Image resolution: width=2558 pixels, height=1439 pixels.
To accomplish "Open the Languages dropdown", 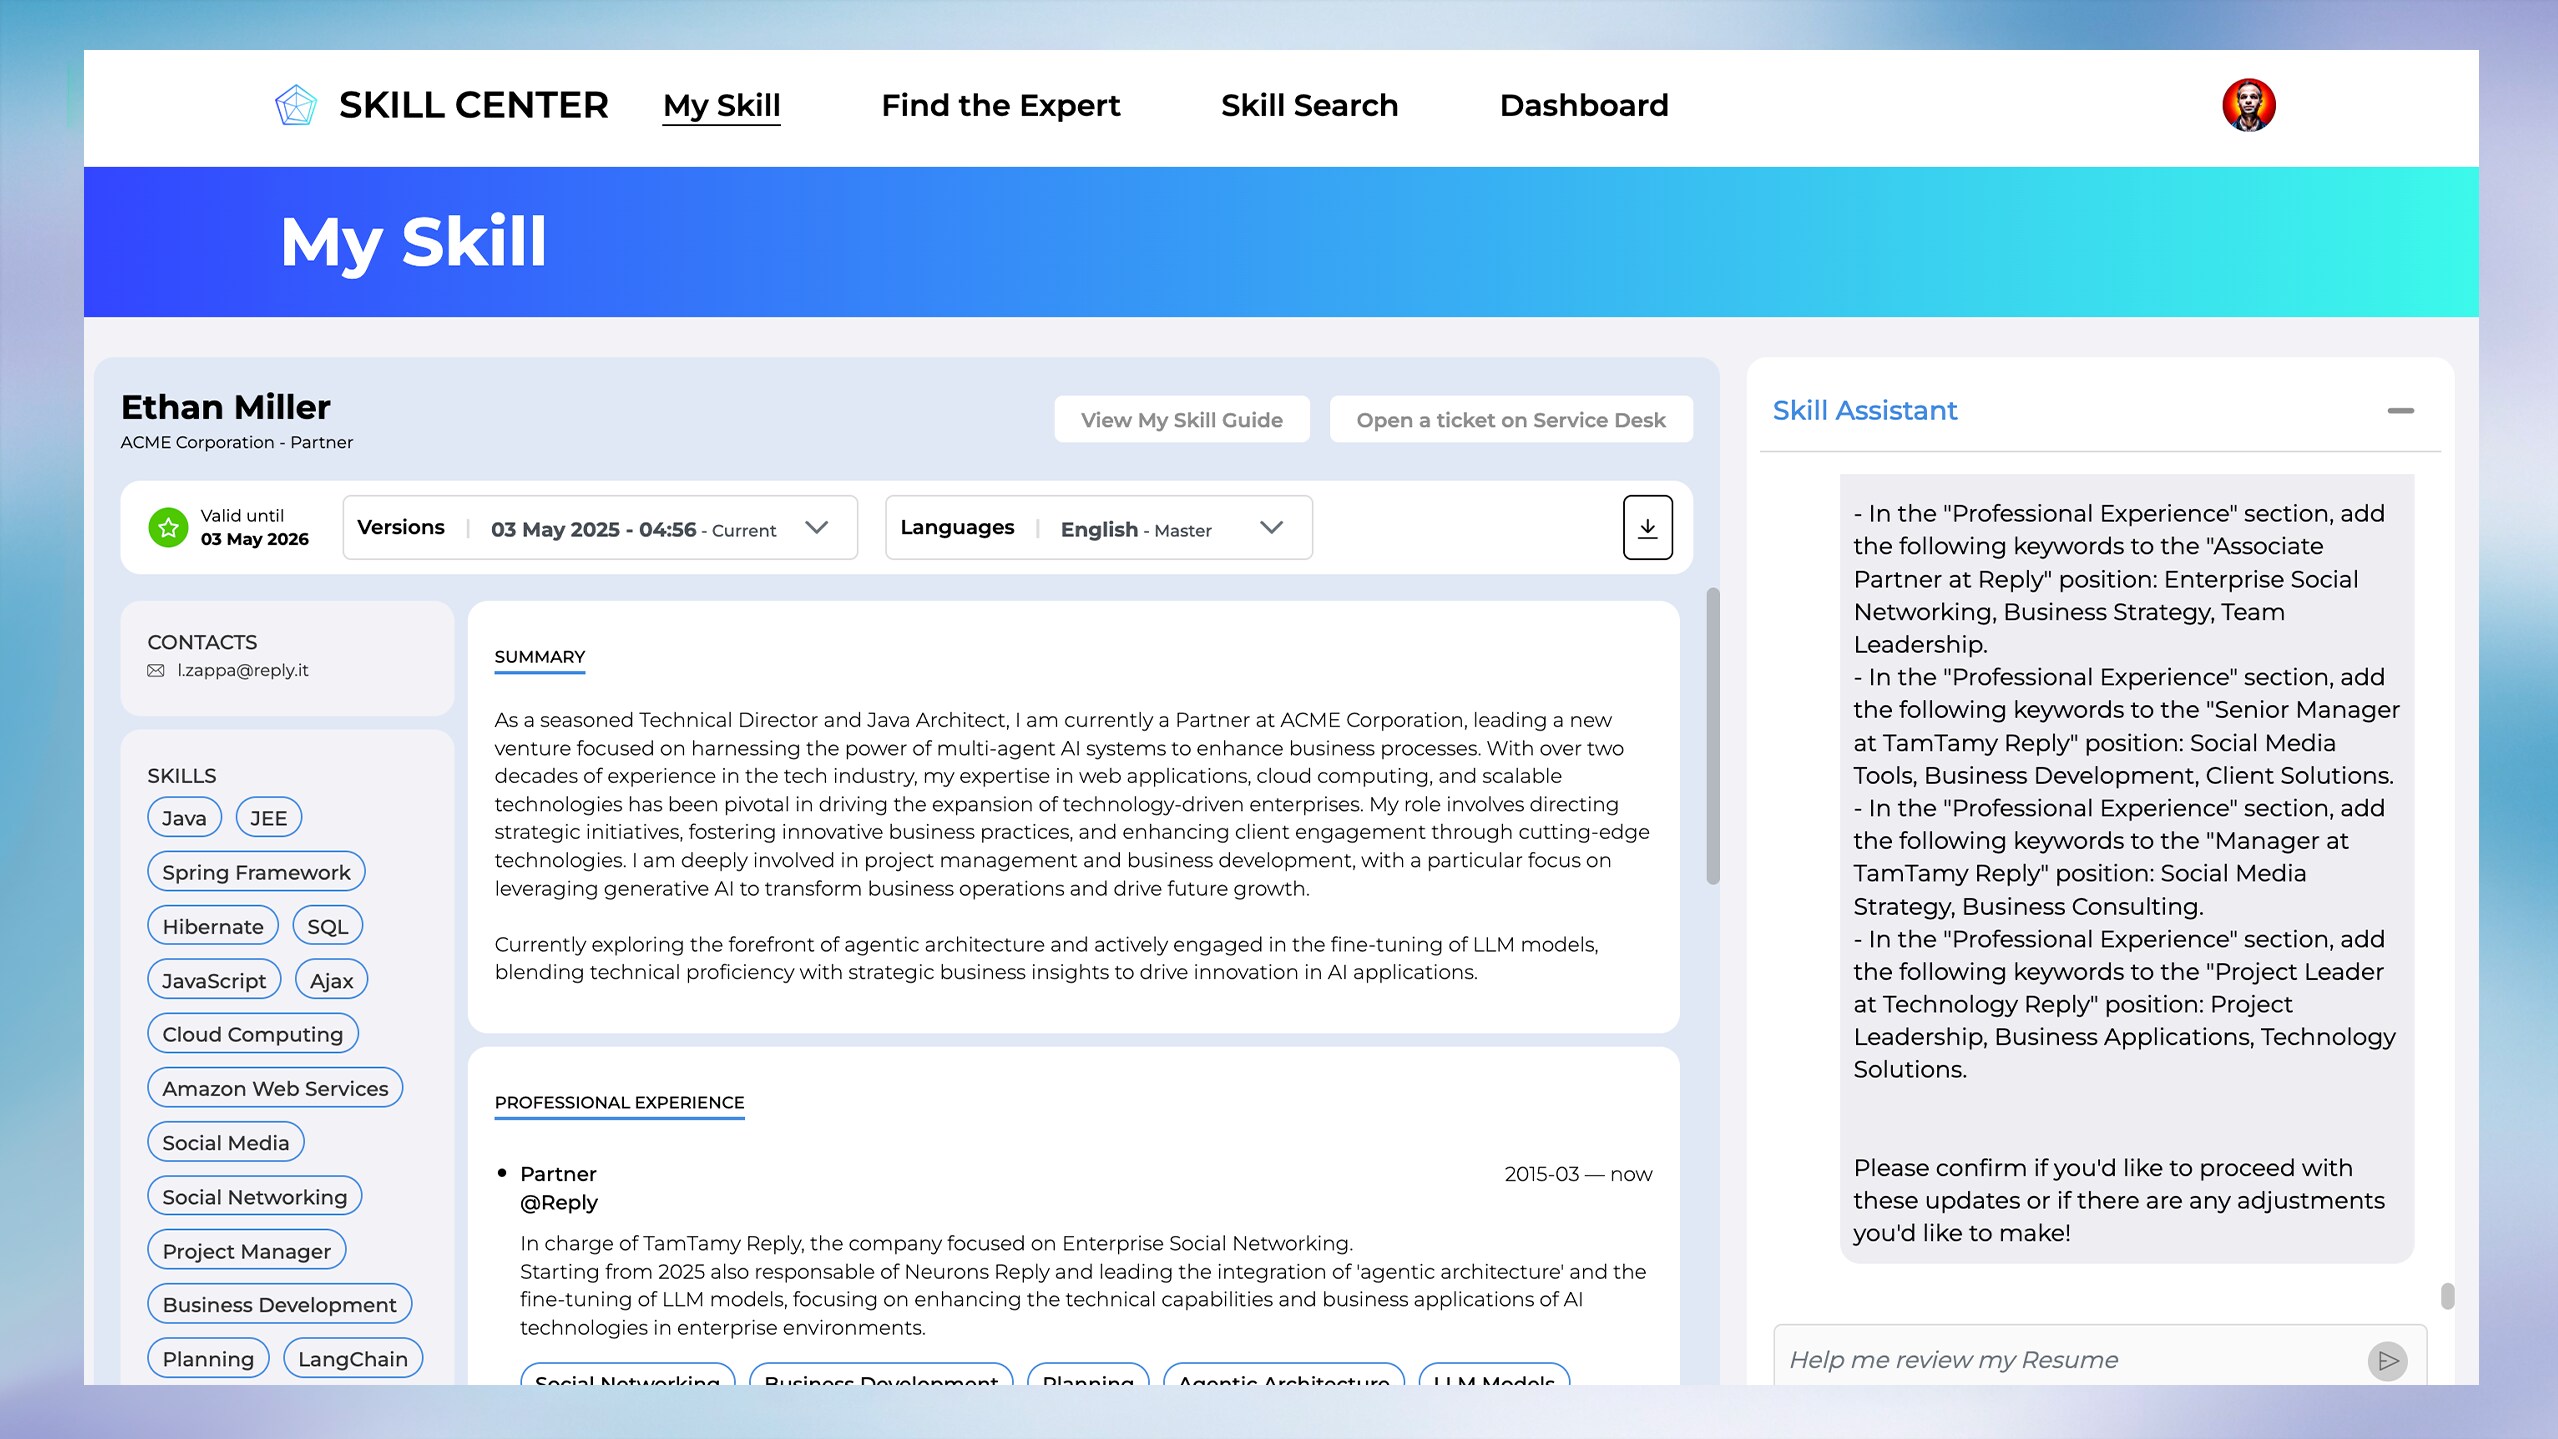I will point(1098,528).
